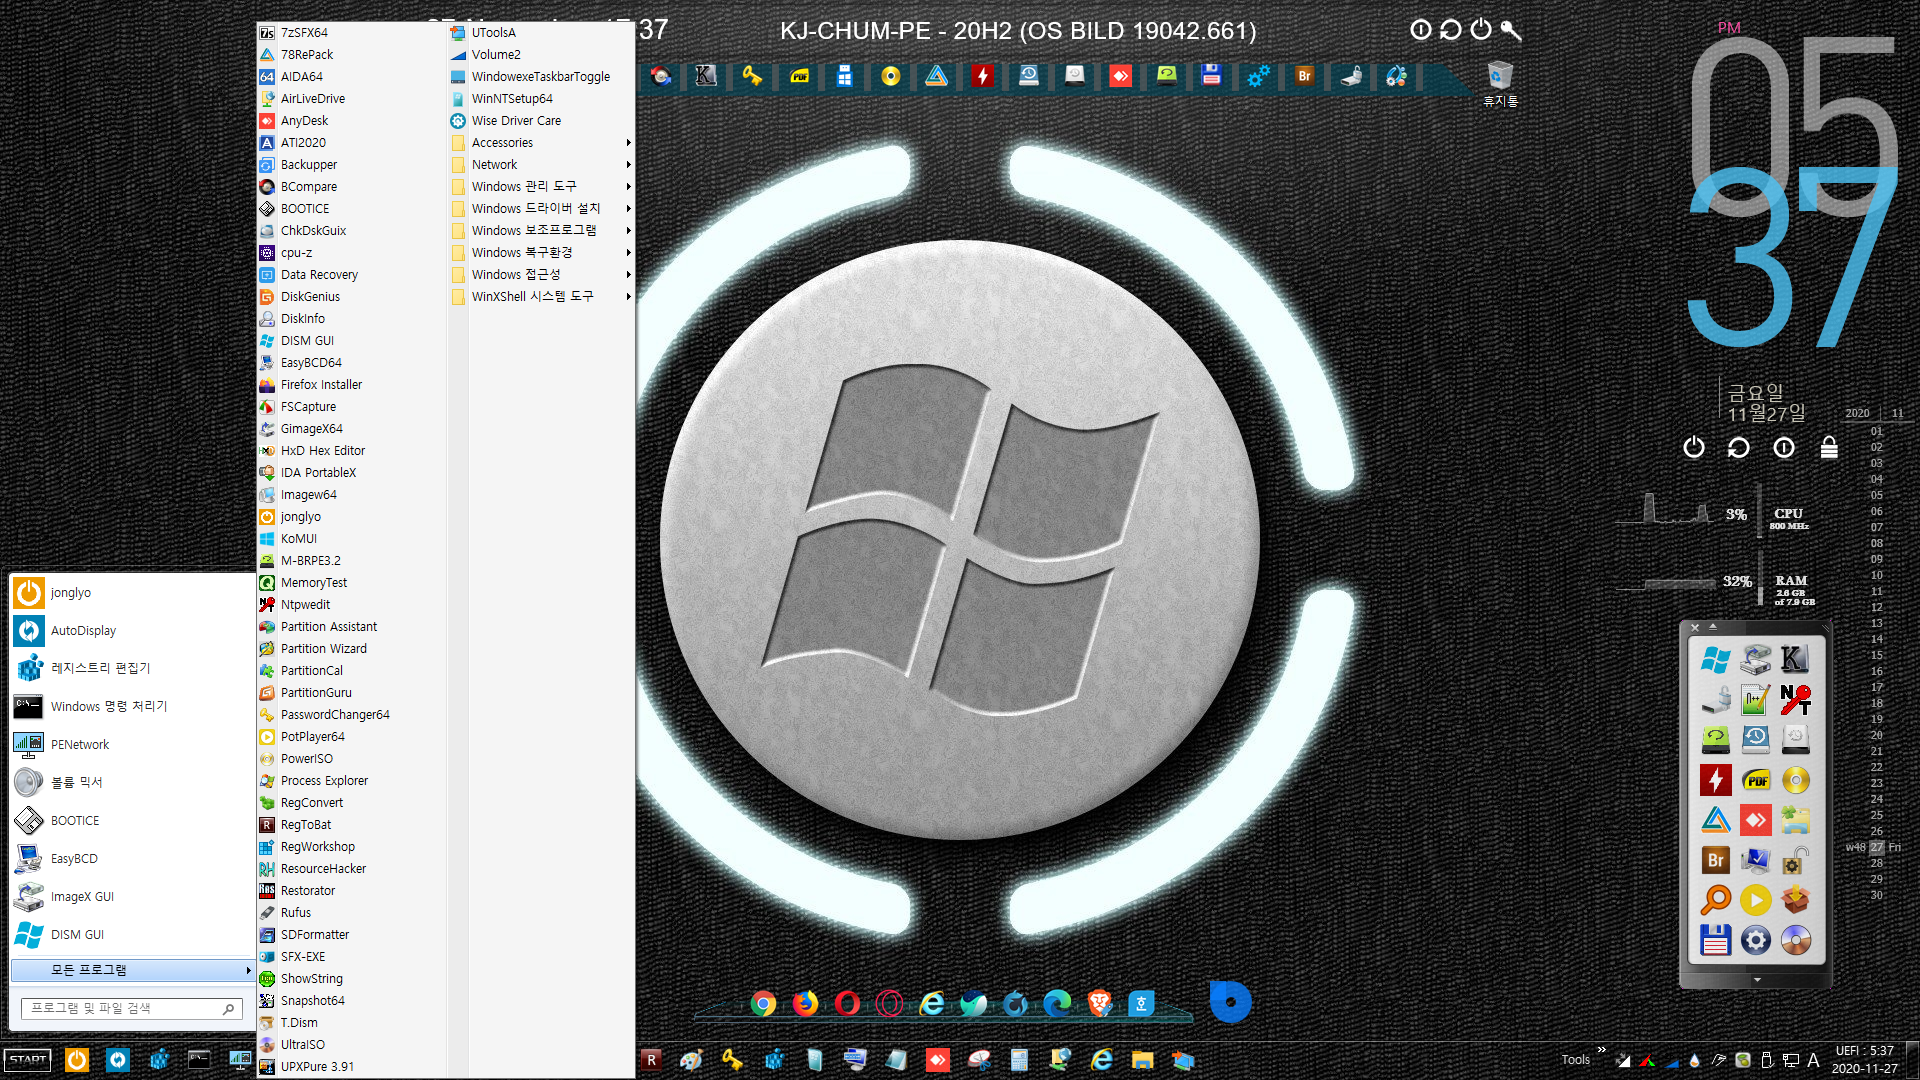Click the yellow play icon in side panel
Viewport: 1920px width, 1080px height.
[1756, 900]
